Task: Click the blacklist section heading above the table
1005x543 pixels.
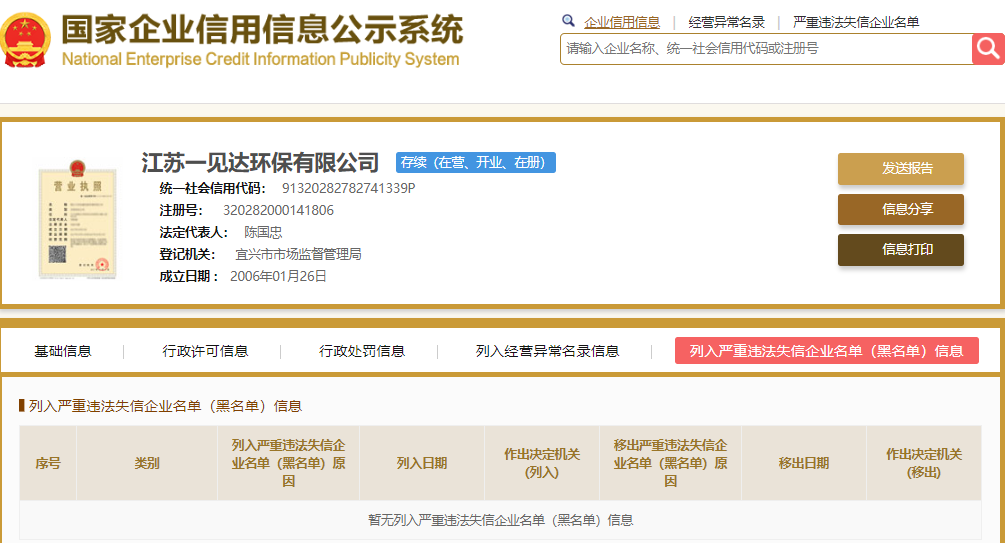Action: 165,406
